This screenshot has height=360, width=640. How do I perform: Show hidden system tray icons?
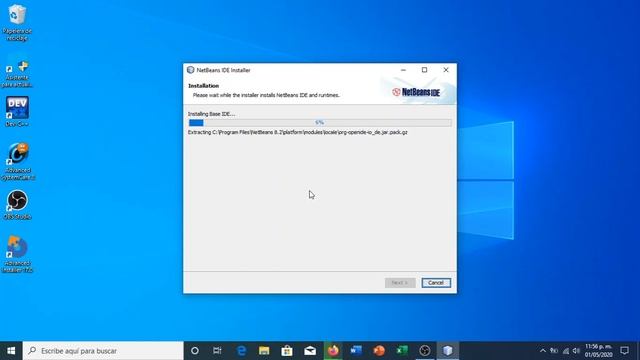(x=542, y=351)
